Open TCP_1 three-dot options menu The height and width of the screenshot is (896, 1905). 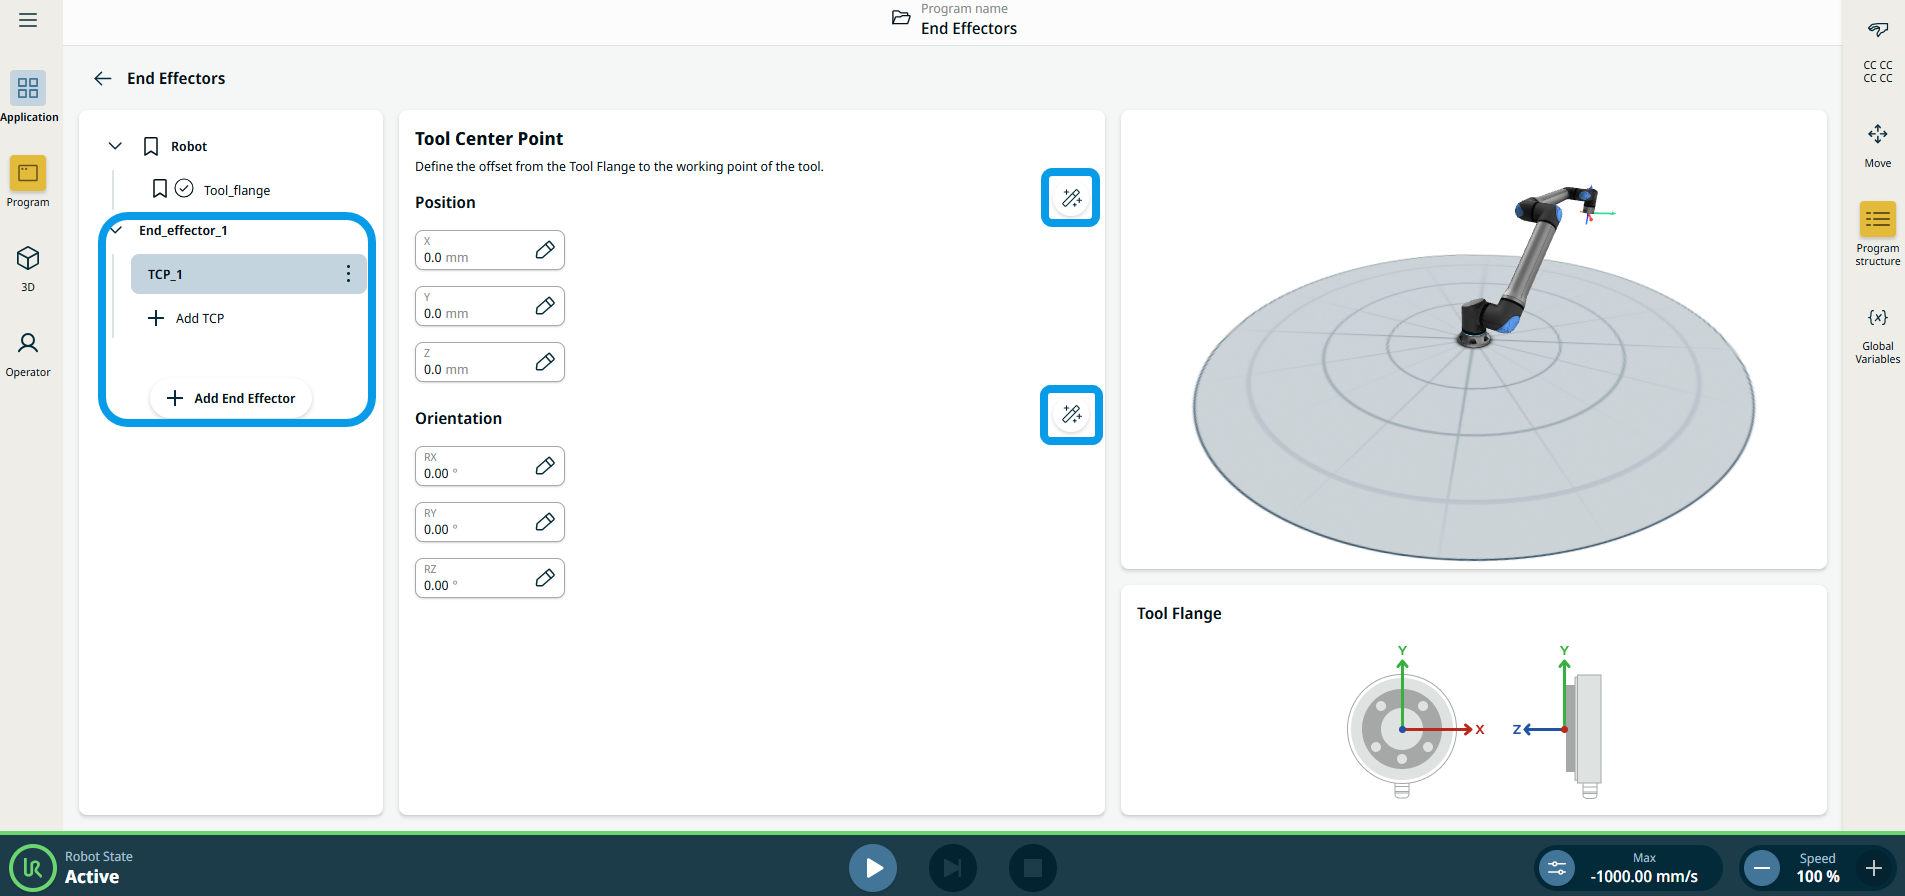(348, 274)
